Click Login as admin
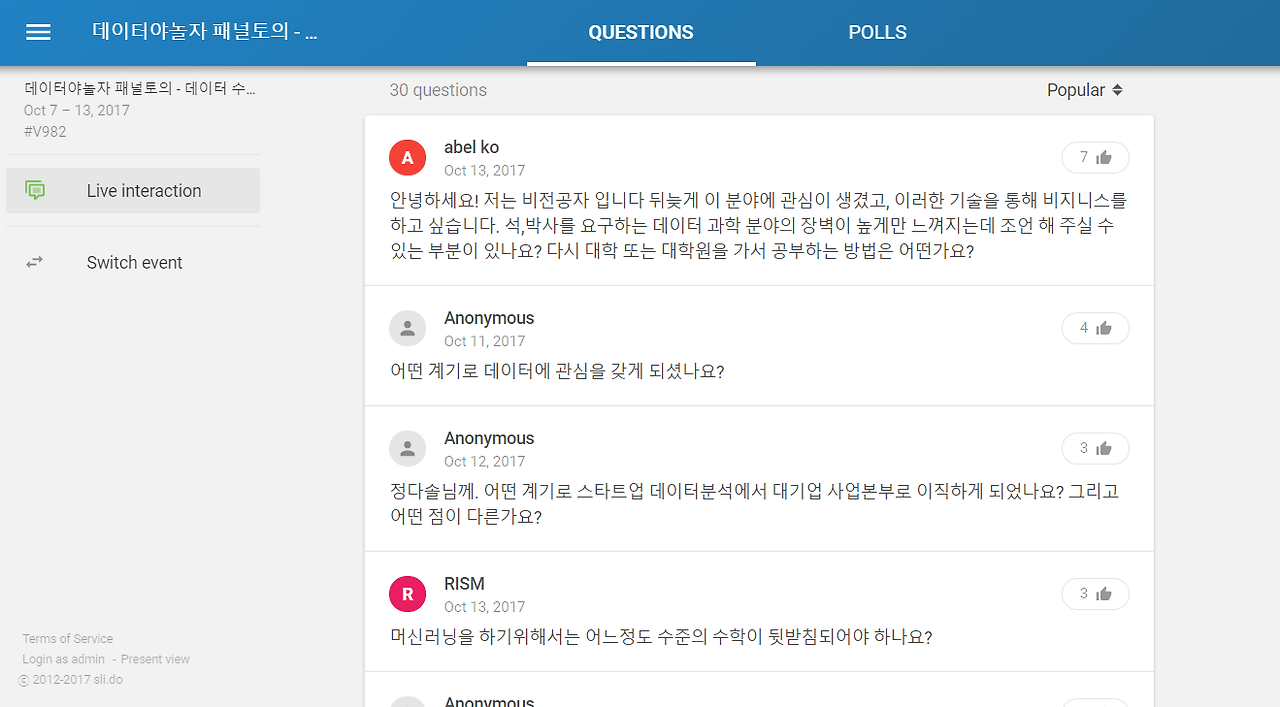1280x707 pixels. 63,659
